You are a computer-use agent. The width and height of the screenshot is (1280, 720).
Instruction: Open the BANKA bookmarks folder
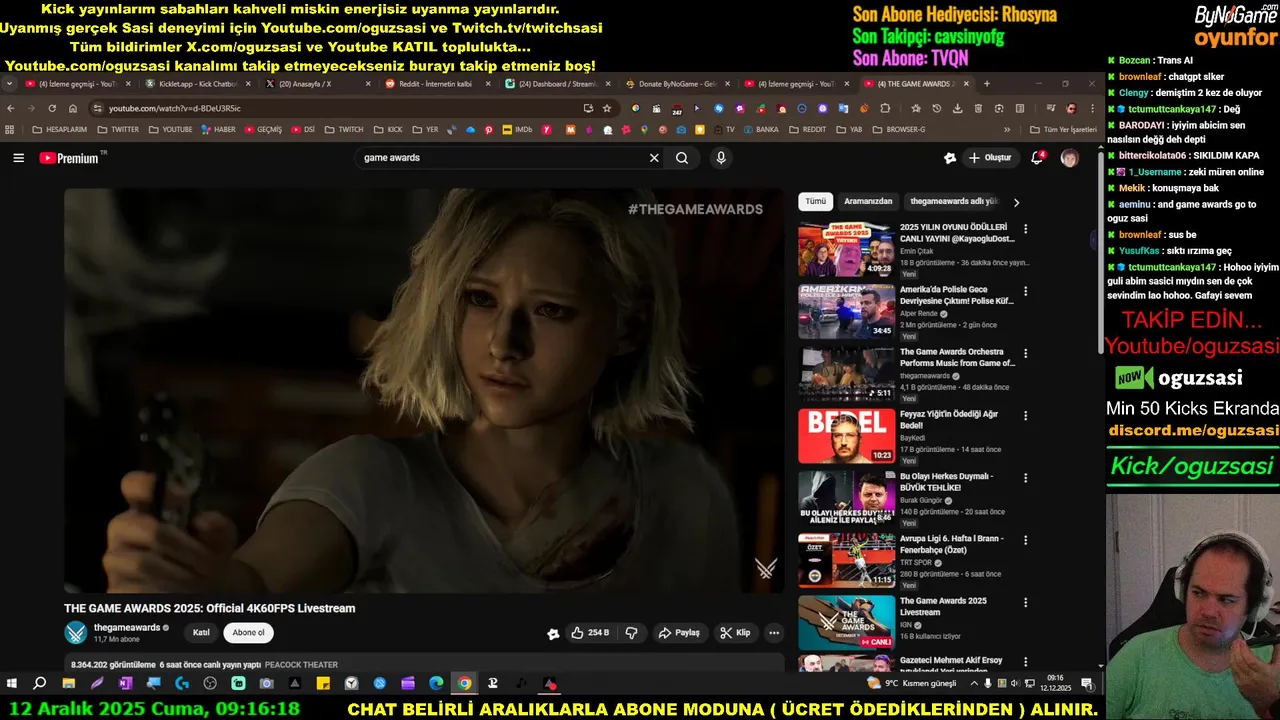(x=759, y=129)
